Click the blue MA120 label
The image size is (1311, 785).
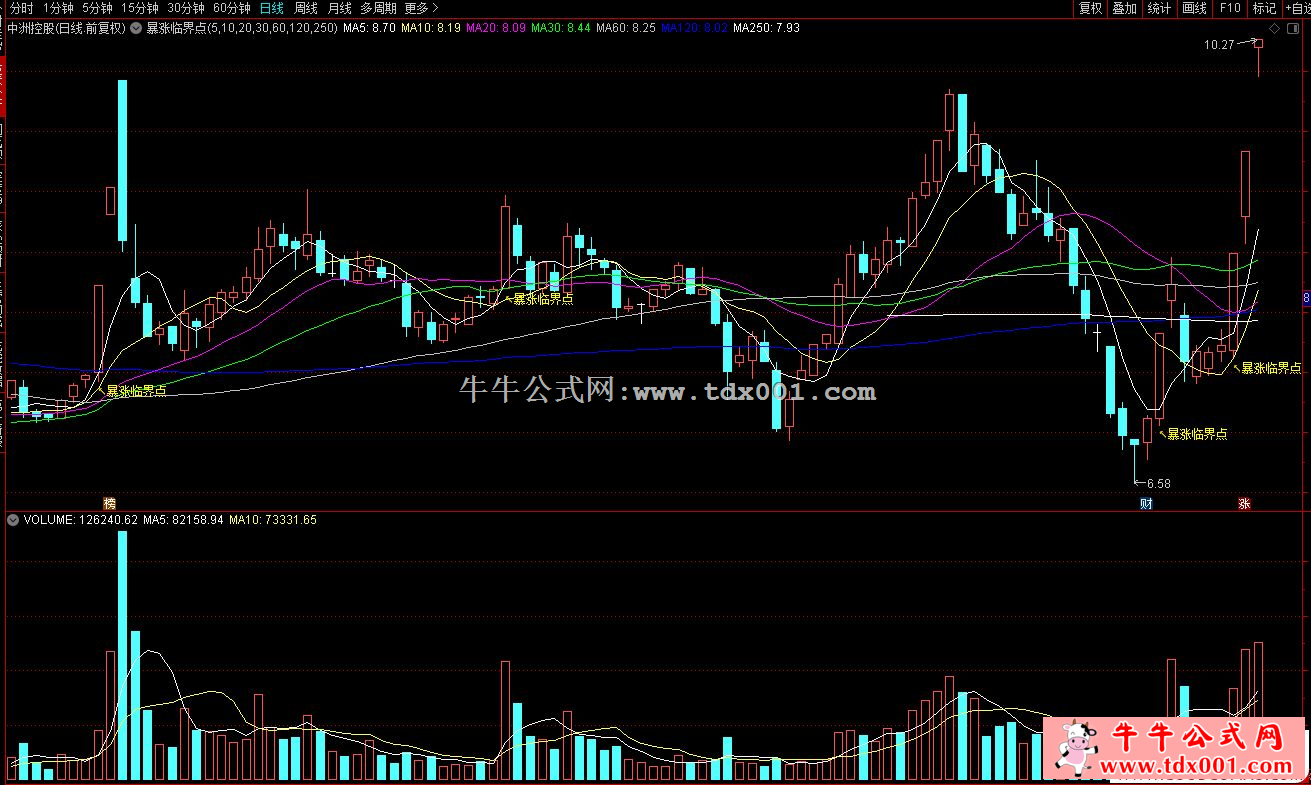(x=694, y=28)
